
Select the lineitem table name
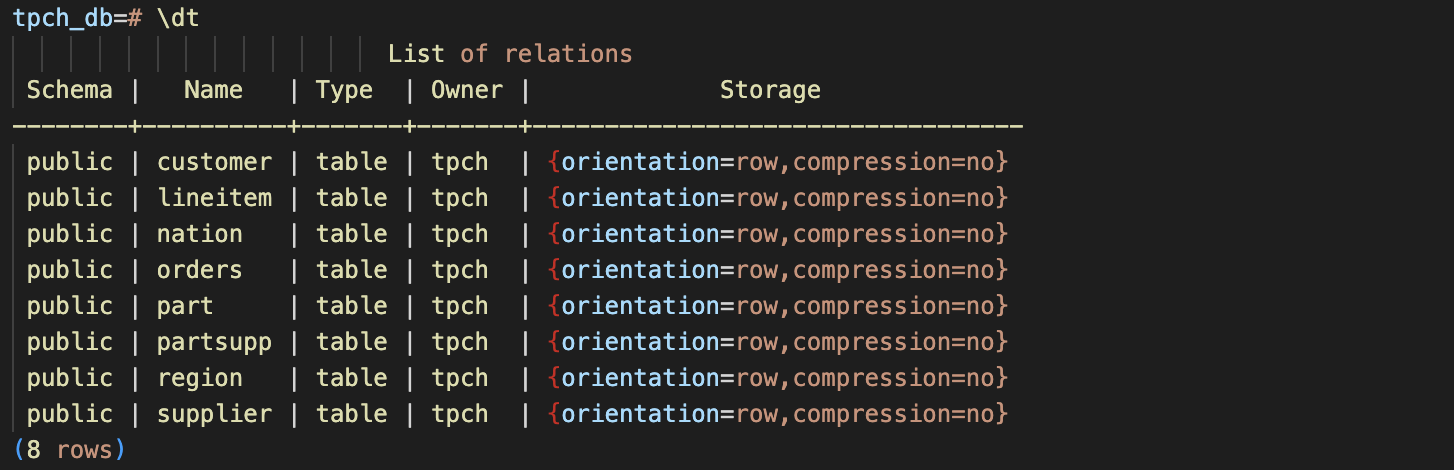[x=214, y=198]
